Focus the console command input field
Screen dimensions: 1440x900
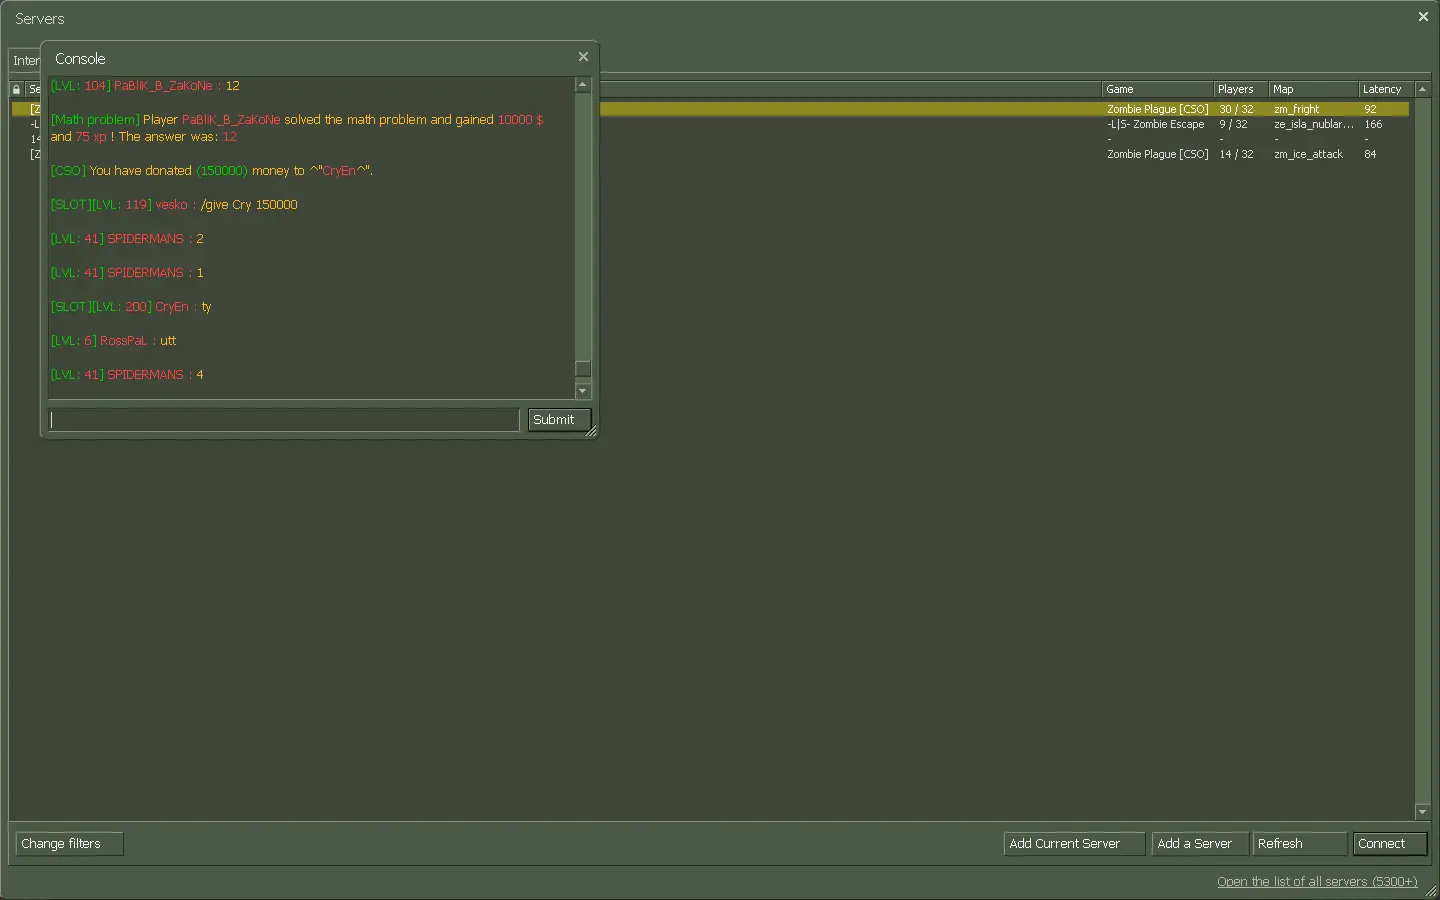(x=284, y=420)
